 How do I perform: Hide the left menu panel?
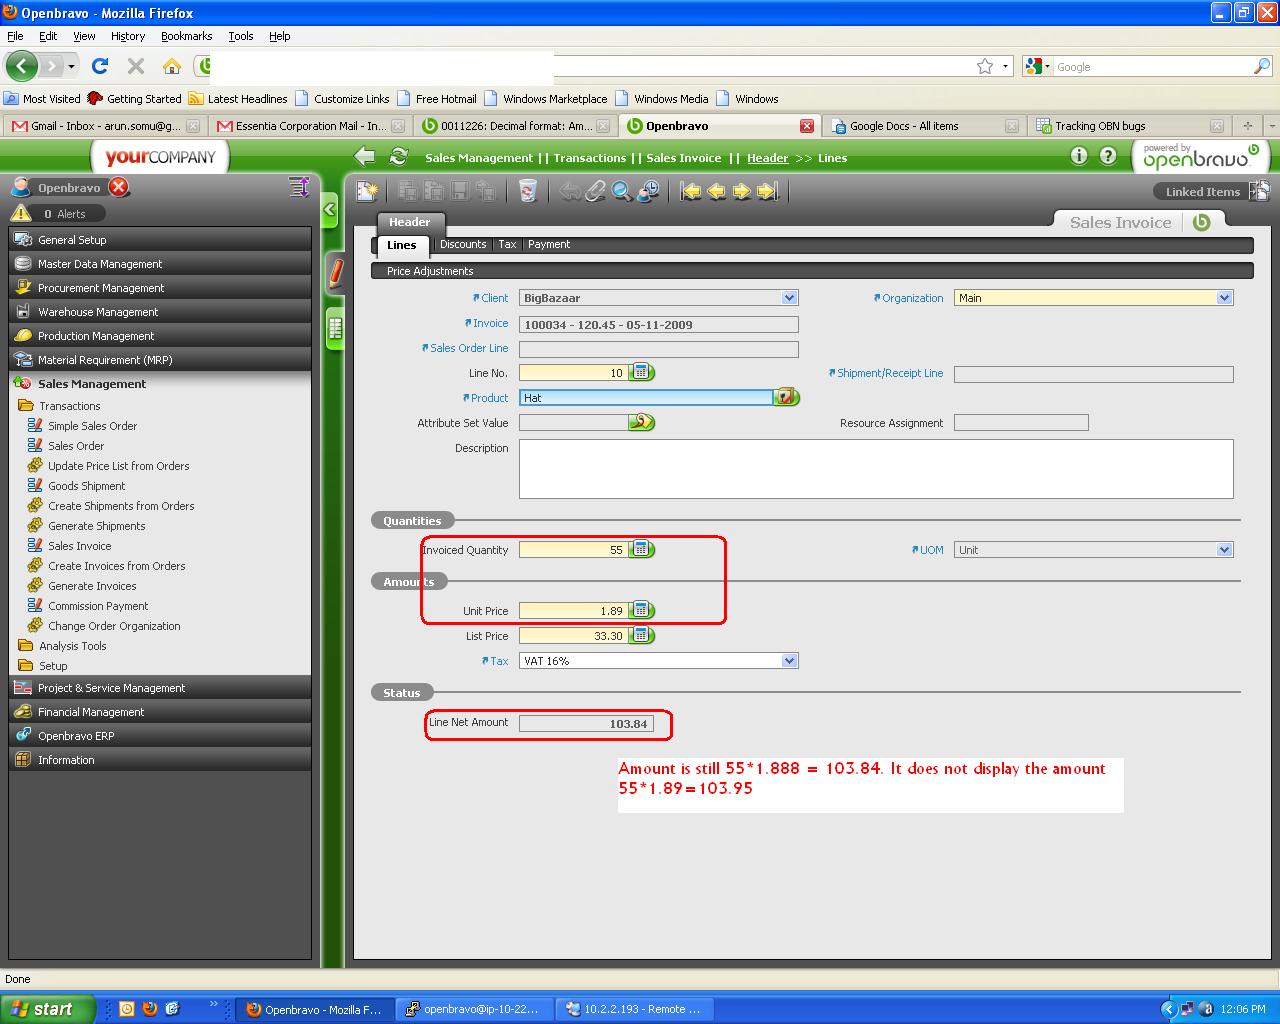click(x=331, y=210)
